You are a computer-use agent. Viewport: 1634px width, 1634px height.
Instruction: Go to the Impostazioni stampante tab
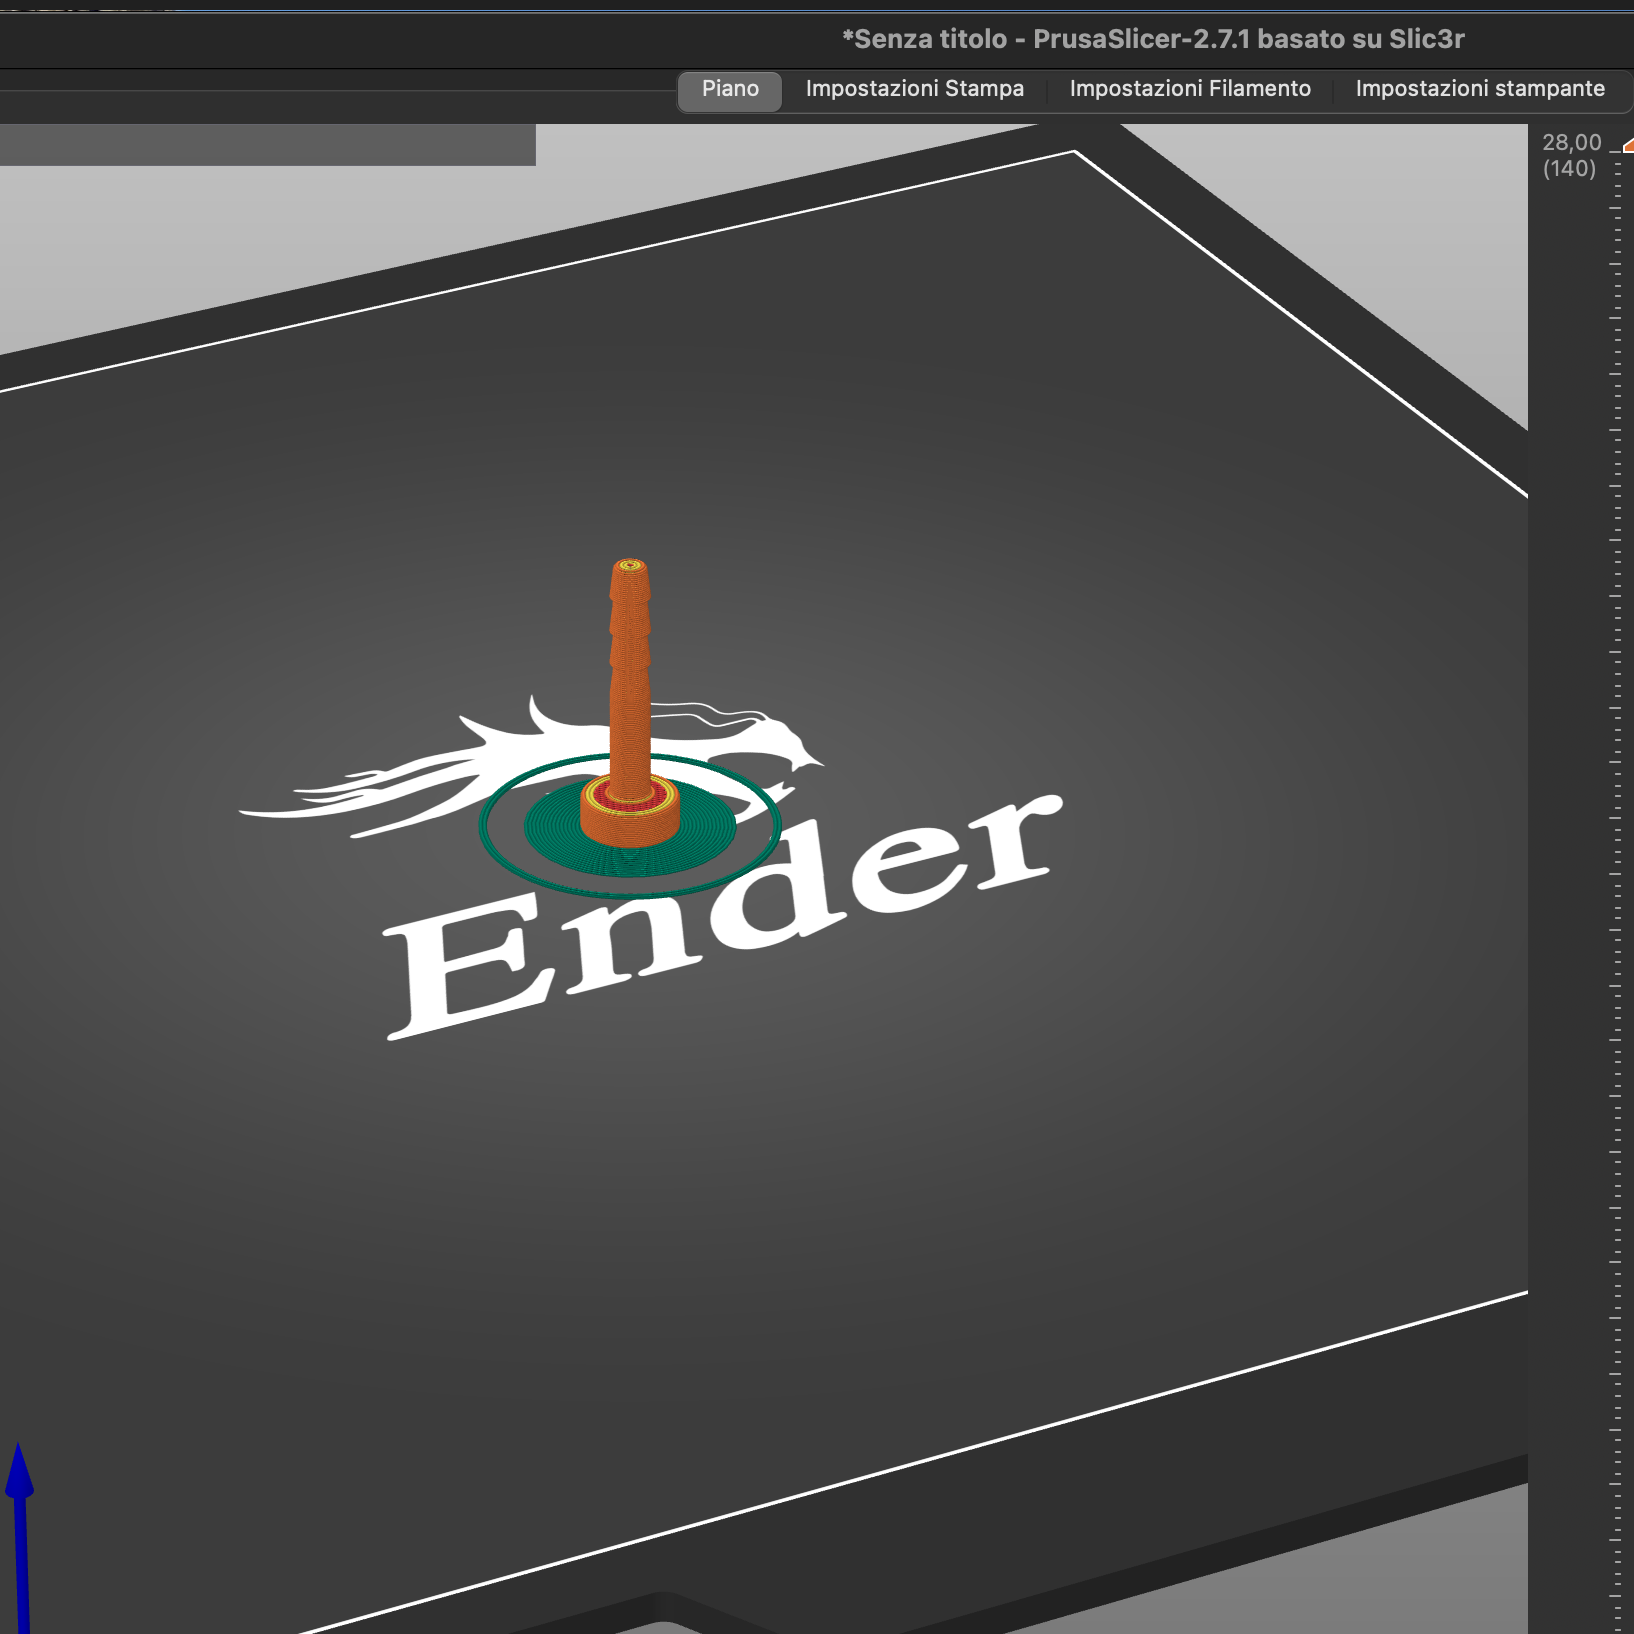[x=1479, y=90]
